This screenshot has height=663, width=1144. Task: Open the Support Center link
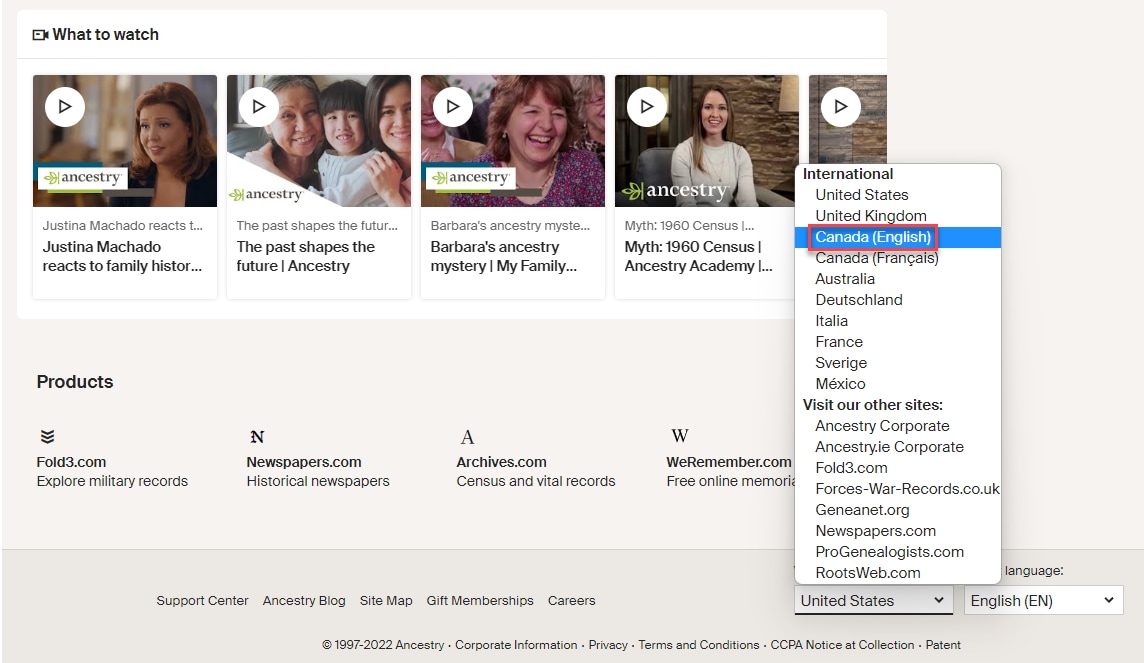click(202, 600)
